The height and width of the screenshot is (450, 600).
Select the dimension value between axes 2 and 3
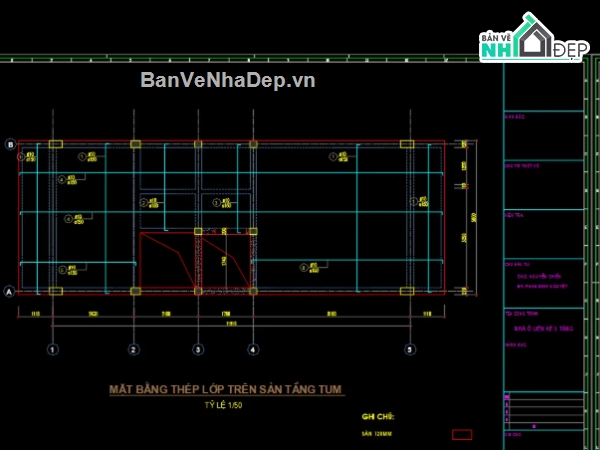tap(166, 314)
